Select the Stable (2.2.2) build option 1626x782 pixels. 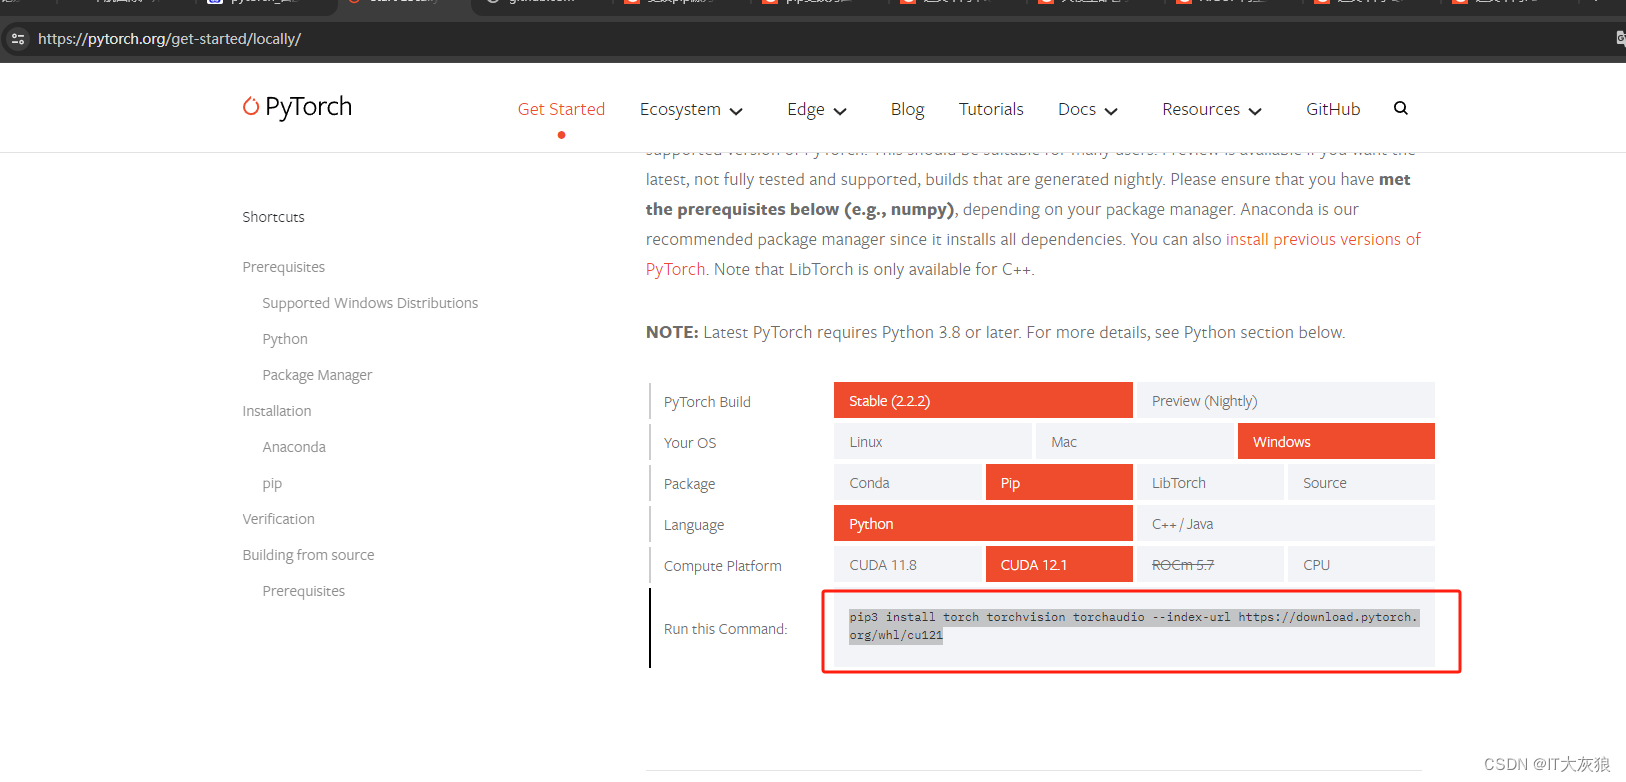click(983, 400)
